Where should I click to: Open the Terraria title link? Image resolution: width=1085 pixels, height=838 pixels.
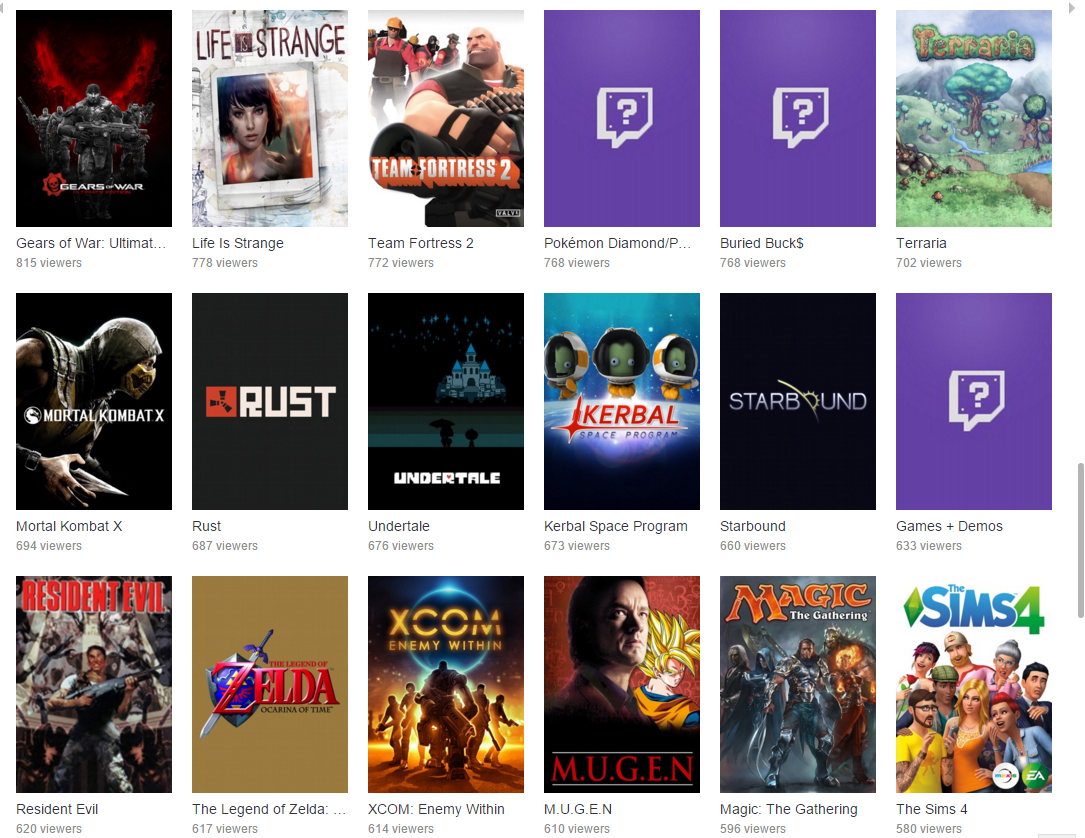[921, 243]
